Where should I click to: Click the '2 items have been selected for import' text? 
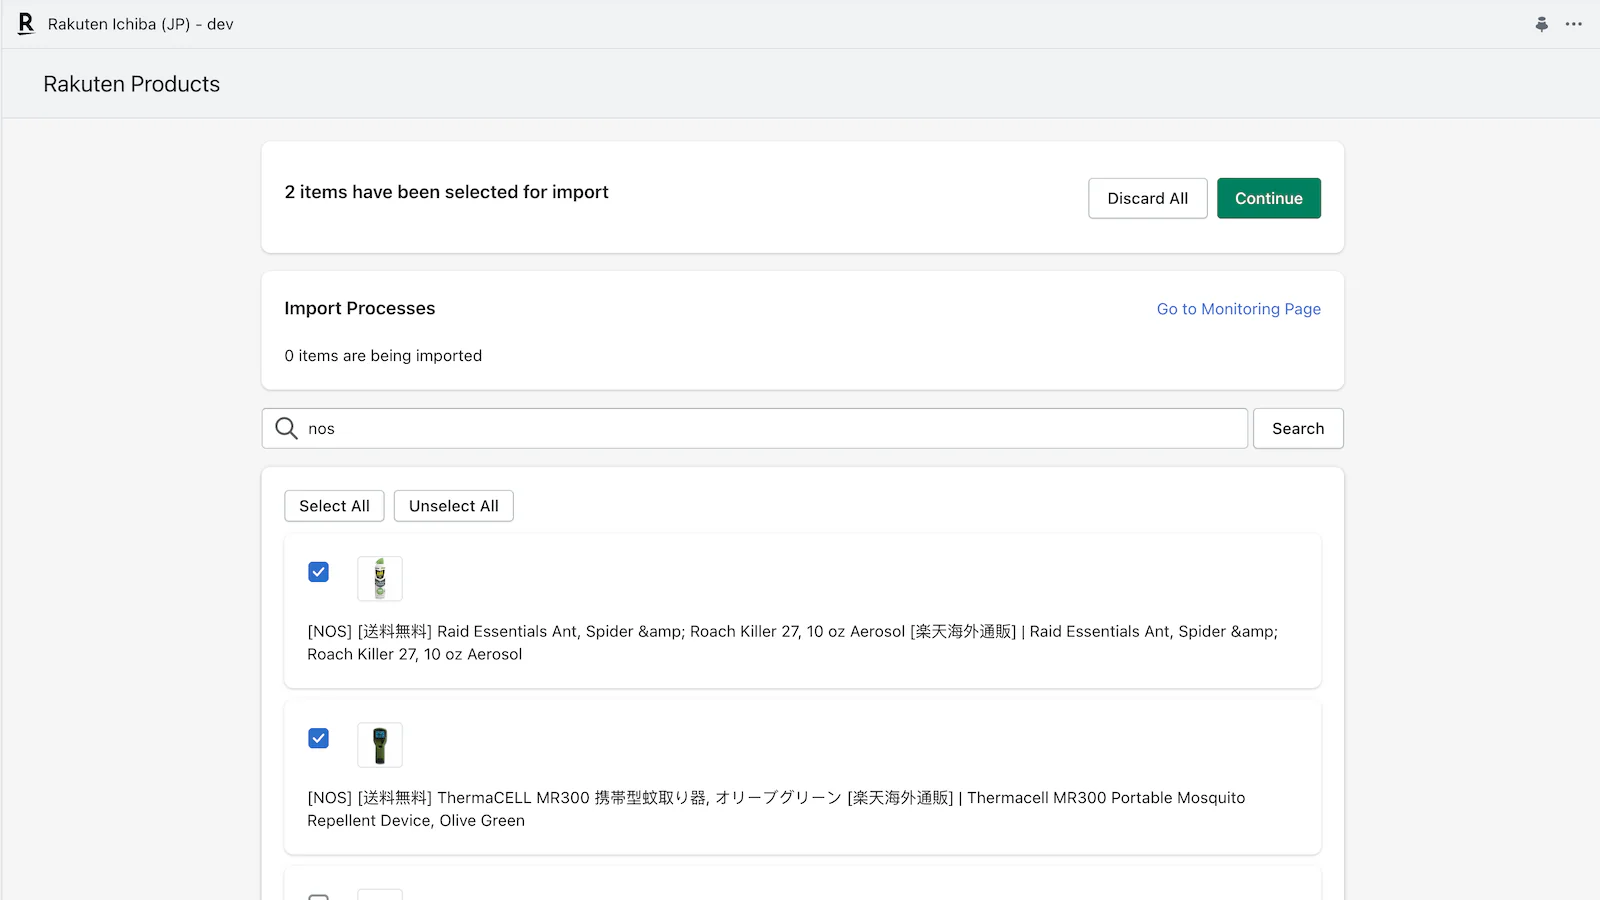(x=446, y=192)
